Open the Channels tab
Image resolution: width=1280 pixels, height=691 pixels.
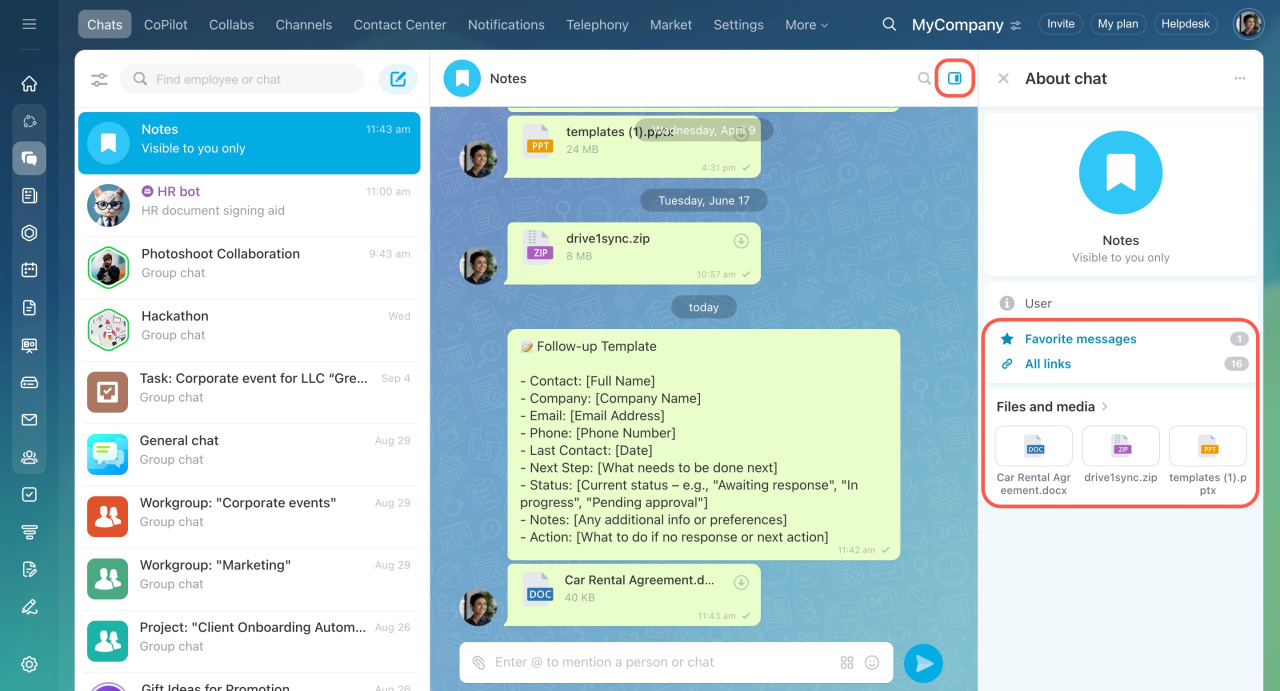coord(304,25)
